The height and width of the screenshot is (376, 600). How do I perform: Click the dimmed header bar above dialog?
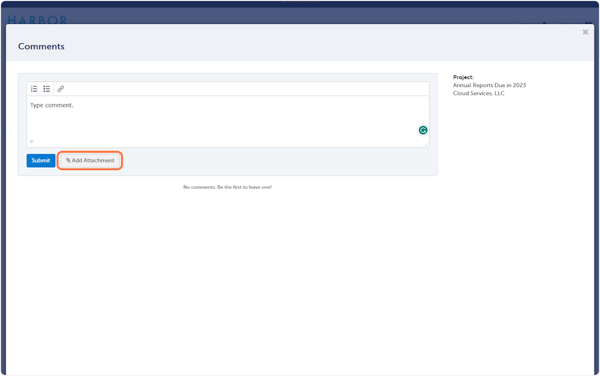point(300,15)
